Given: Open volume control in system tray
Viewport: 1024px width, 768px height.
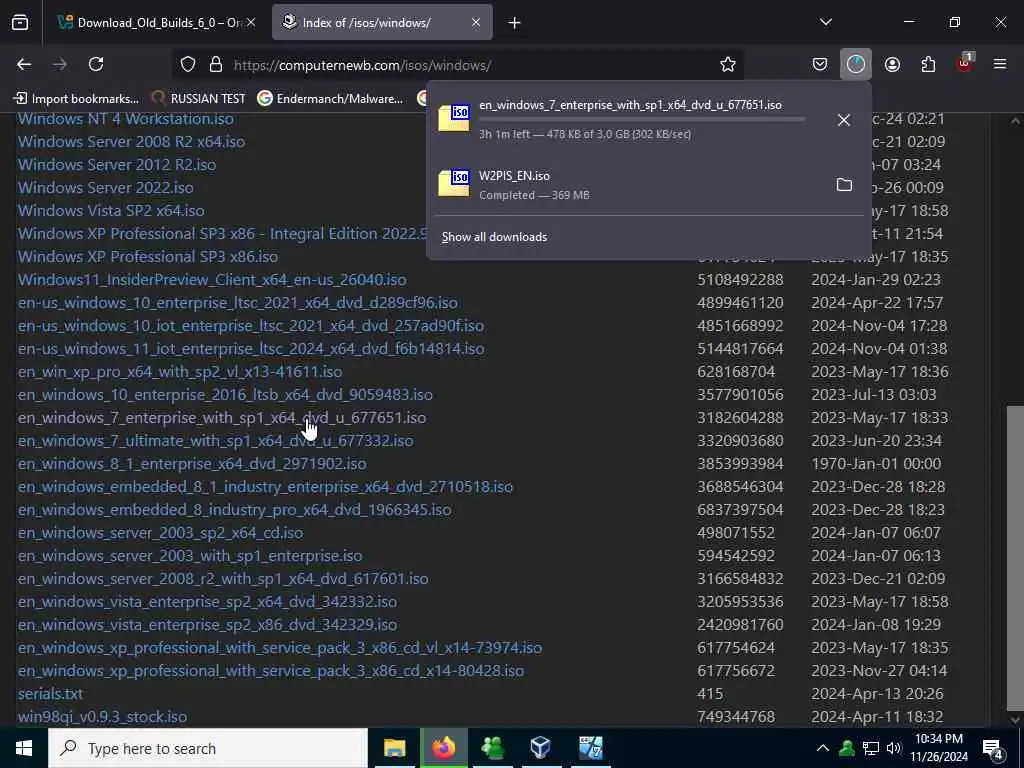Looking at the screenshot, I should click(x=893, y=748).
